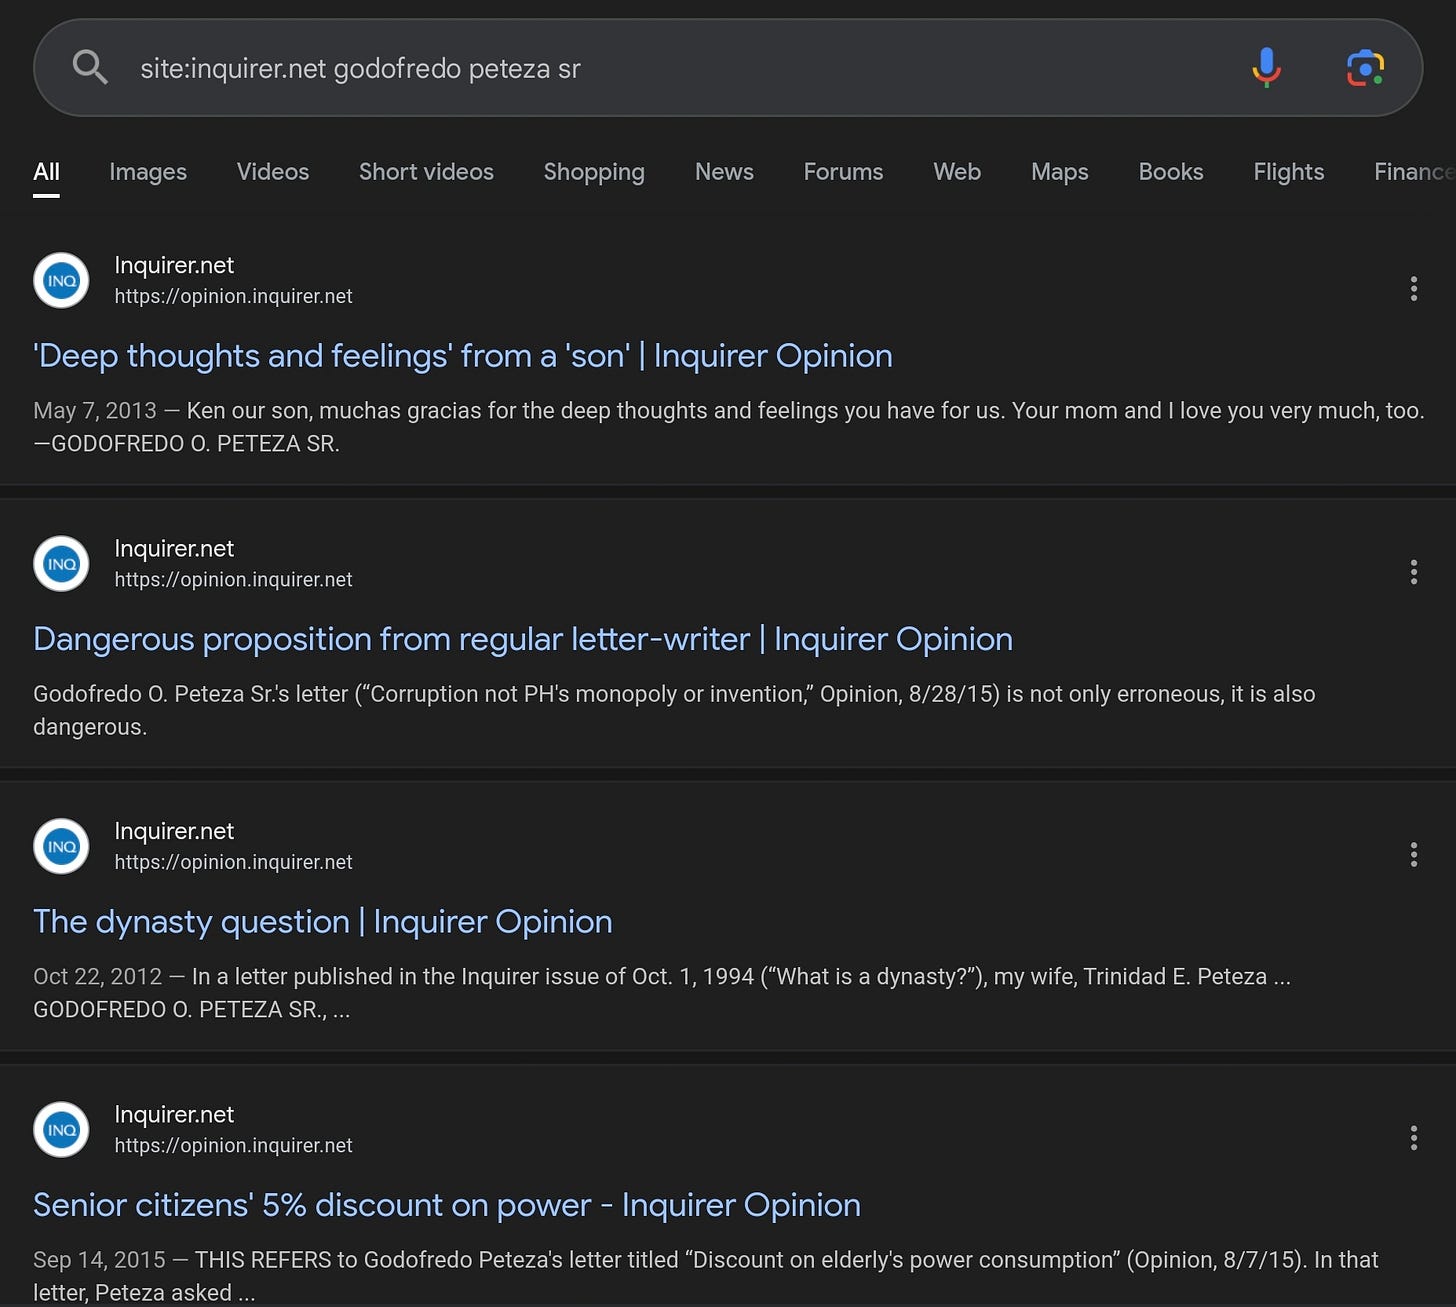The width and height of the screenshot is (1456, 1307).
Task: Open three-dot menu for 'Deep thoughts' result
Action: [x=1413, y=289]
